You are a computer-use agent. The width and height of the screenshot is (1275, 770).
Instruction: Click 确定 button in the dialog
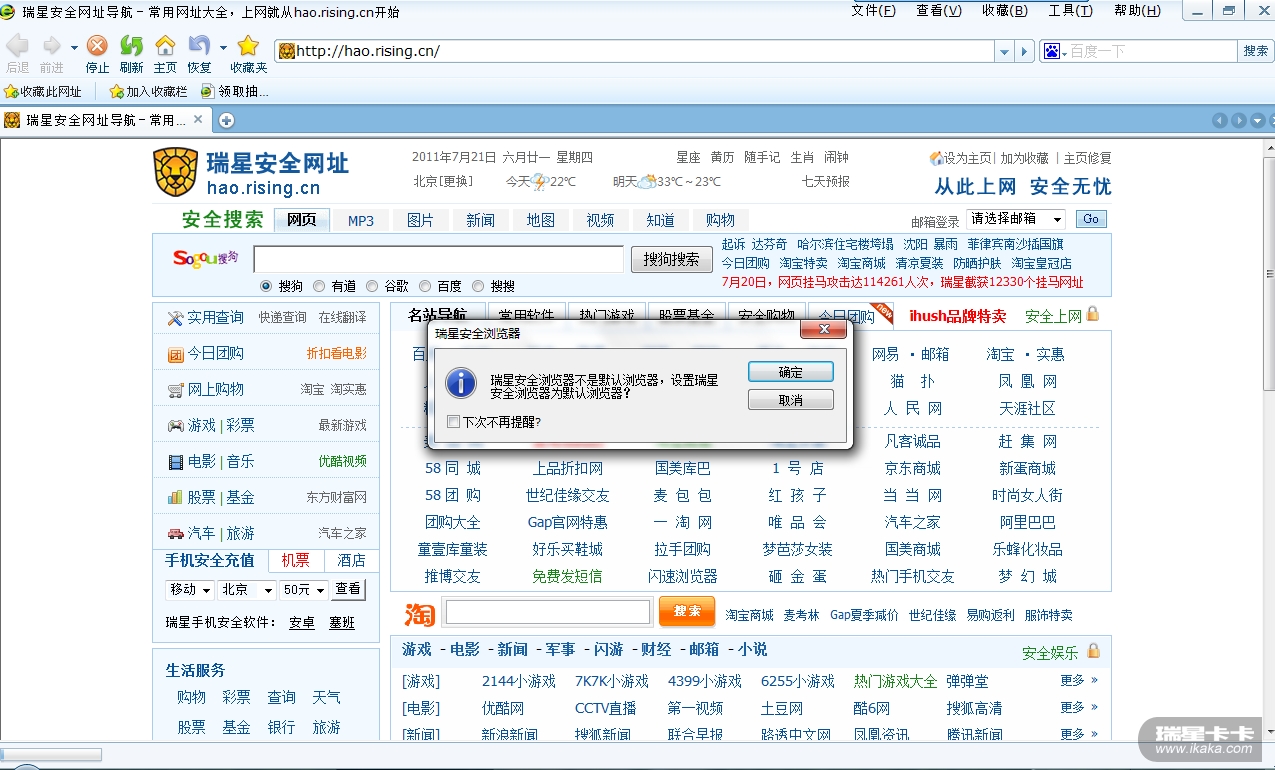[791, 372]
